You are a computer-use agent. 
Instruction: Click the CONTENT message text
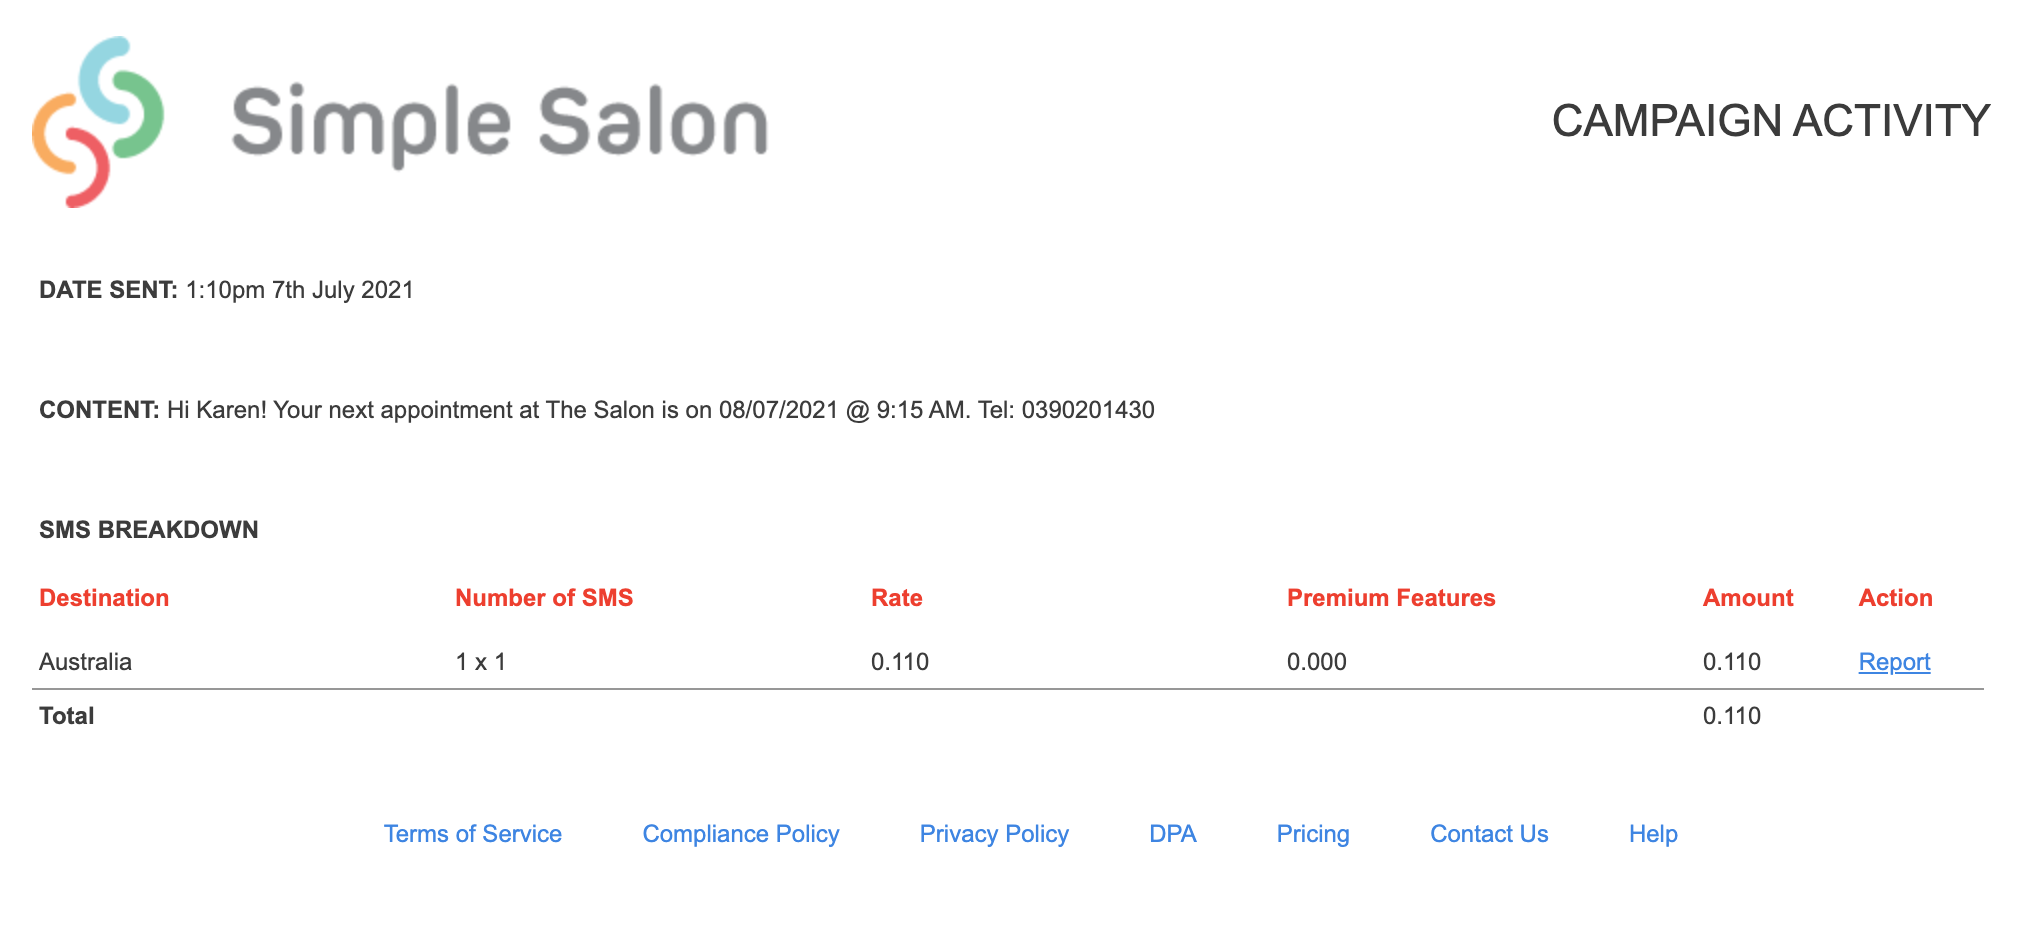point(660,409)
